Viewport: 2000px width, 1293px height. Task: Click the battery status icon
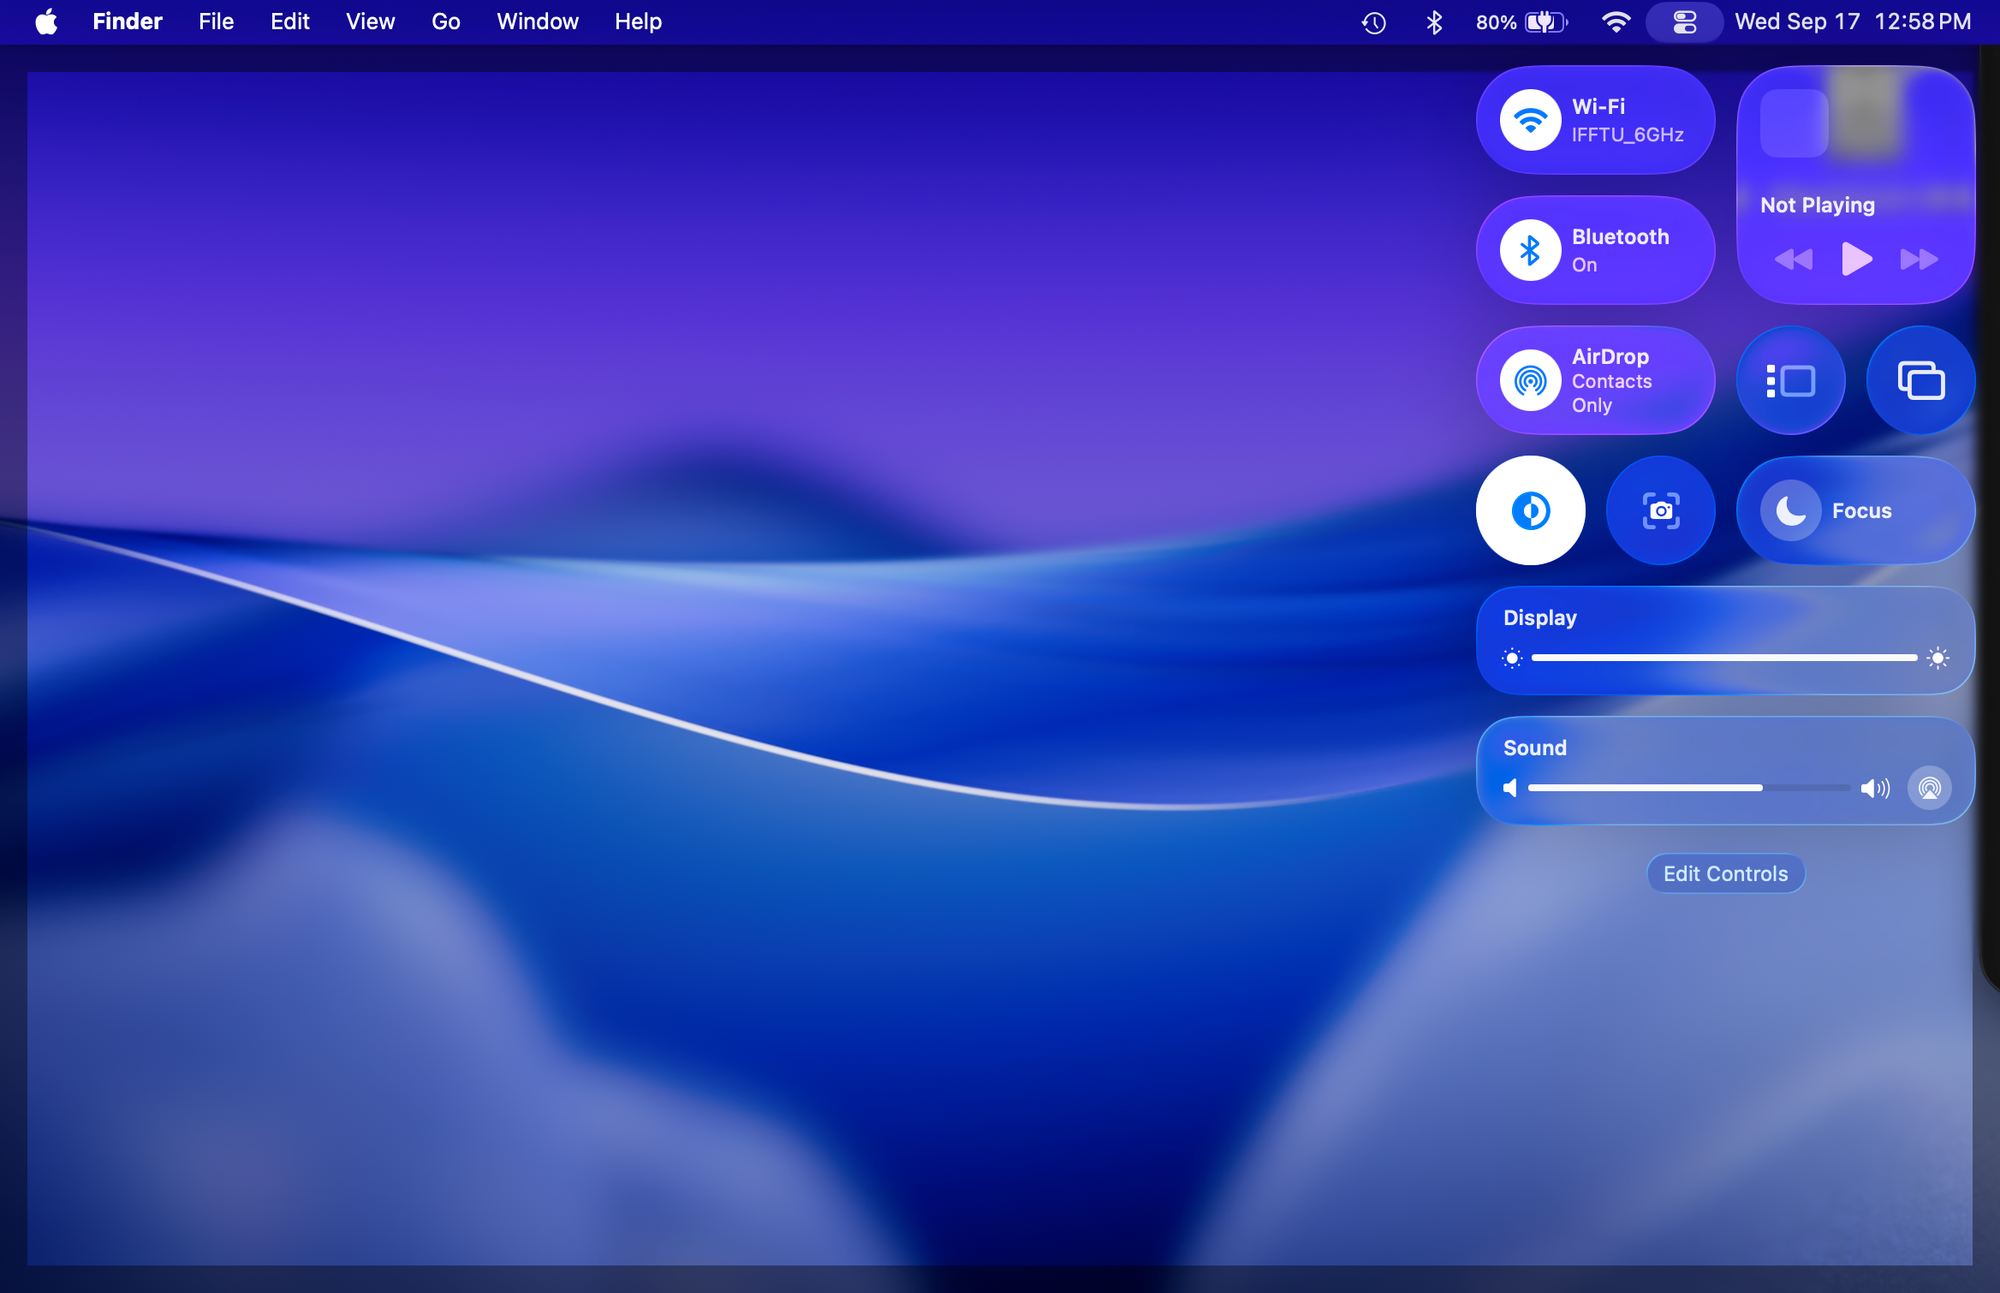pos(1540,21)
